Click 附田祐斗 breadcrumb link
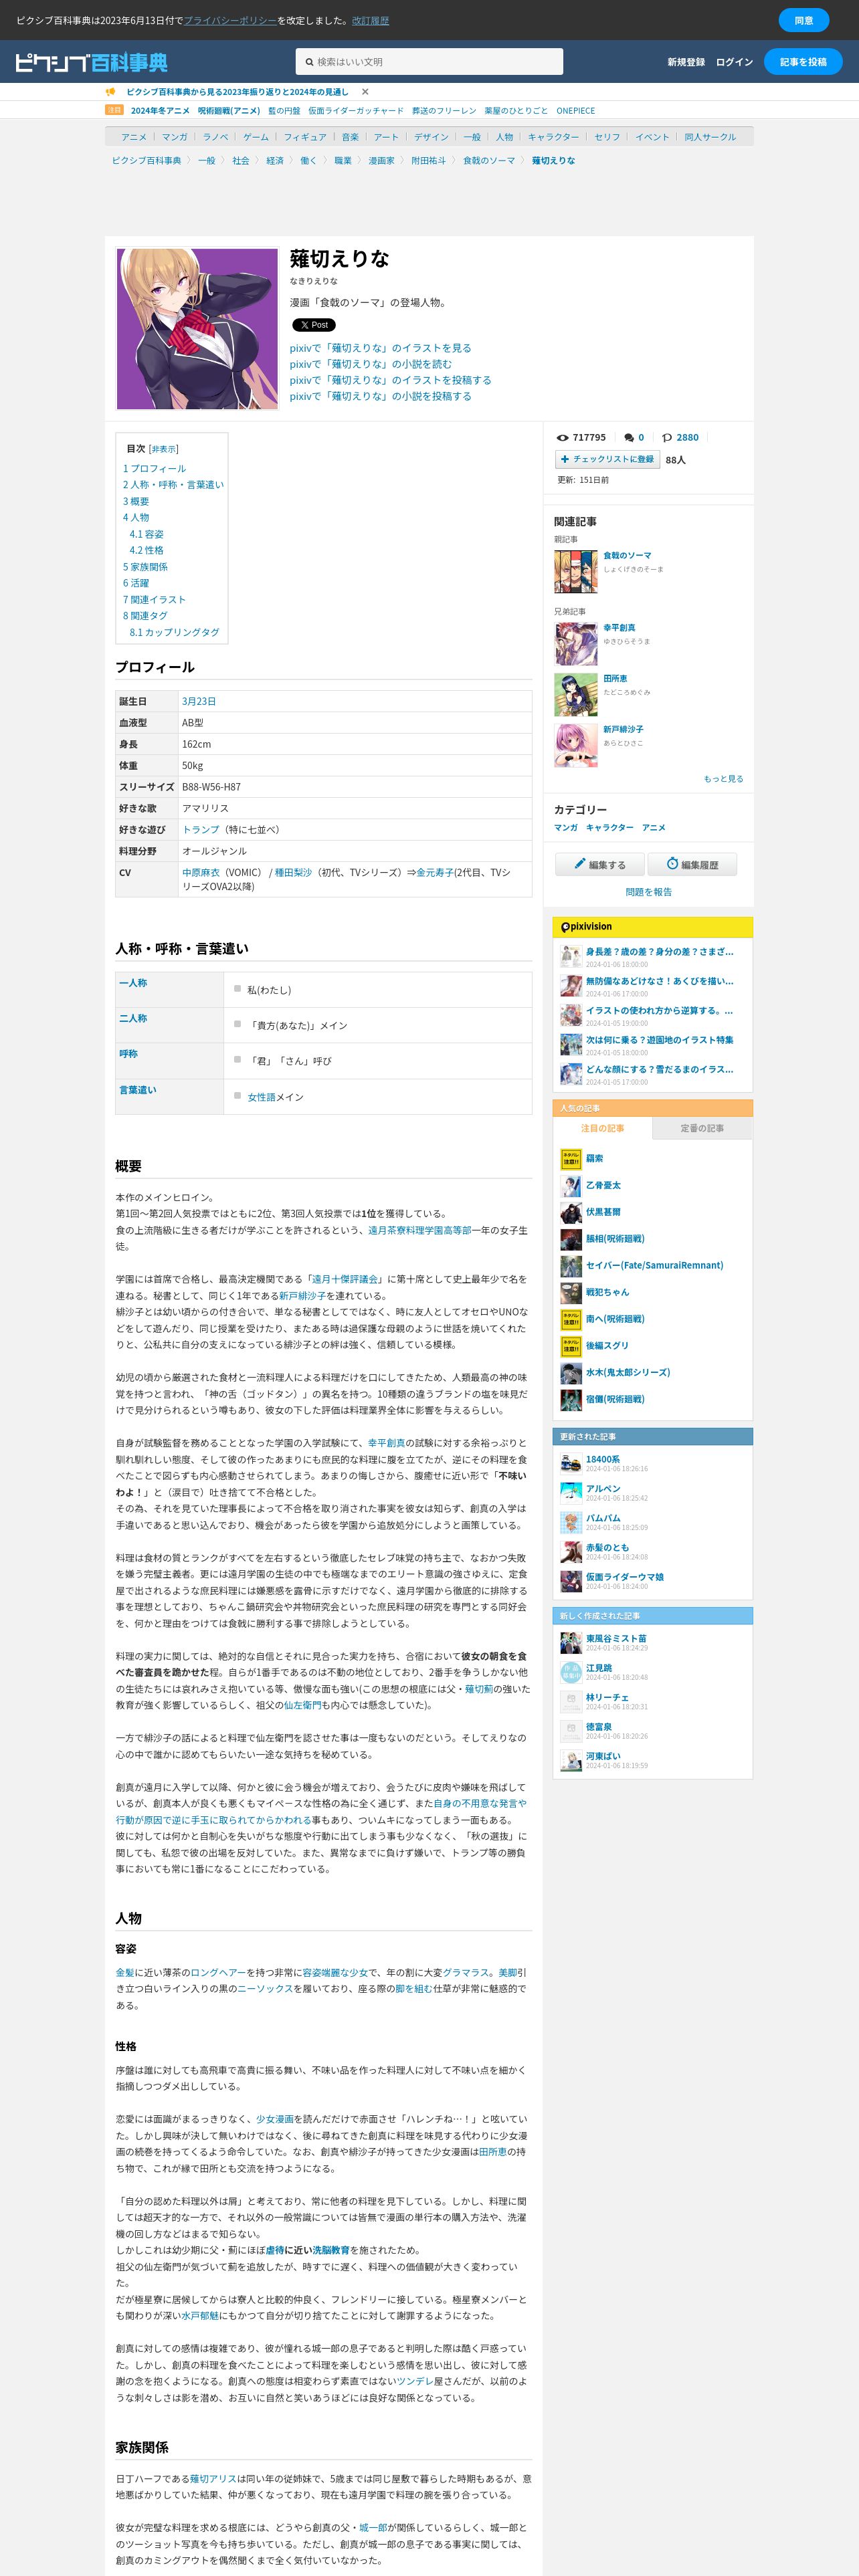This screenshot has width=859, height=2576. click(428, 160)
